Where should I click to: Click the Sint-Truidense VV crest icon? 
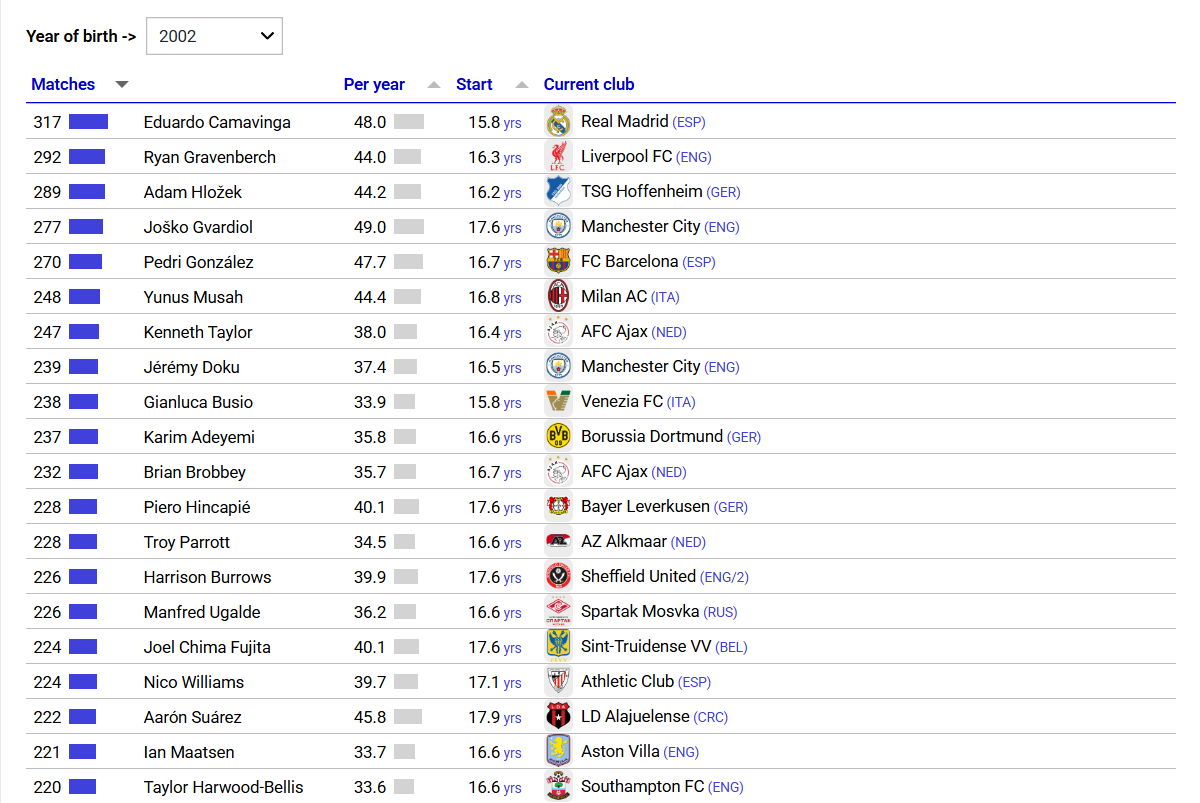[x=558, y=647]
